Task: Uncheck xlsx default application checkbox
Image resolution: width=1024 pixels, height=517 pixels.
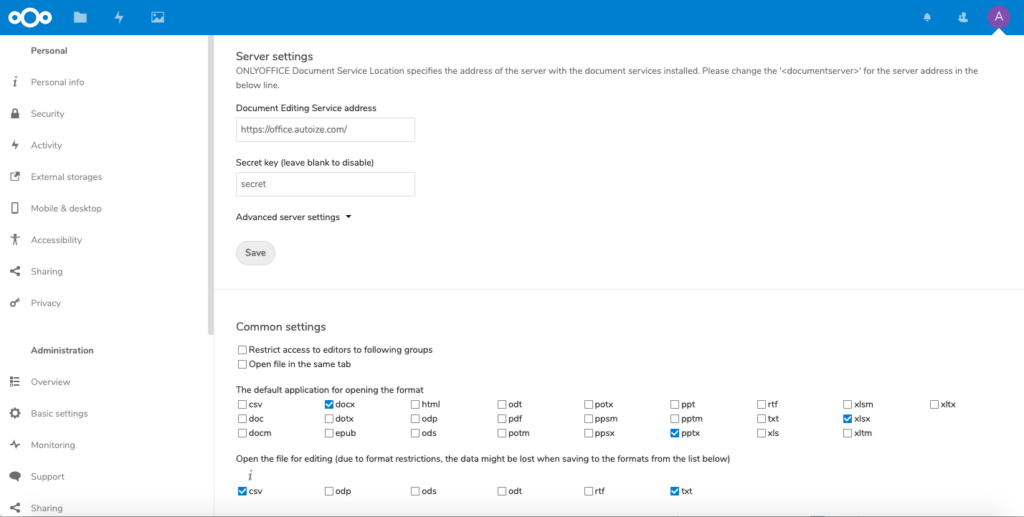Action: coord(848,419)
